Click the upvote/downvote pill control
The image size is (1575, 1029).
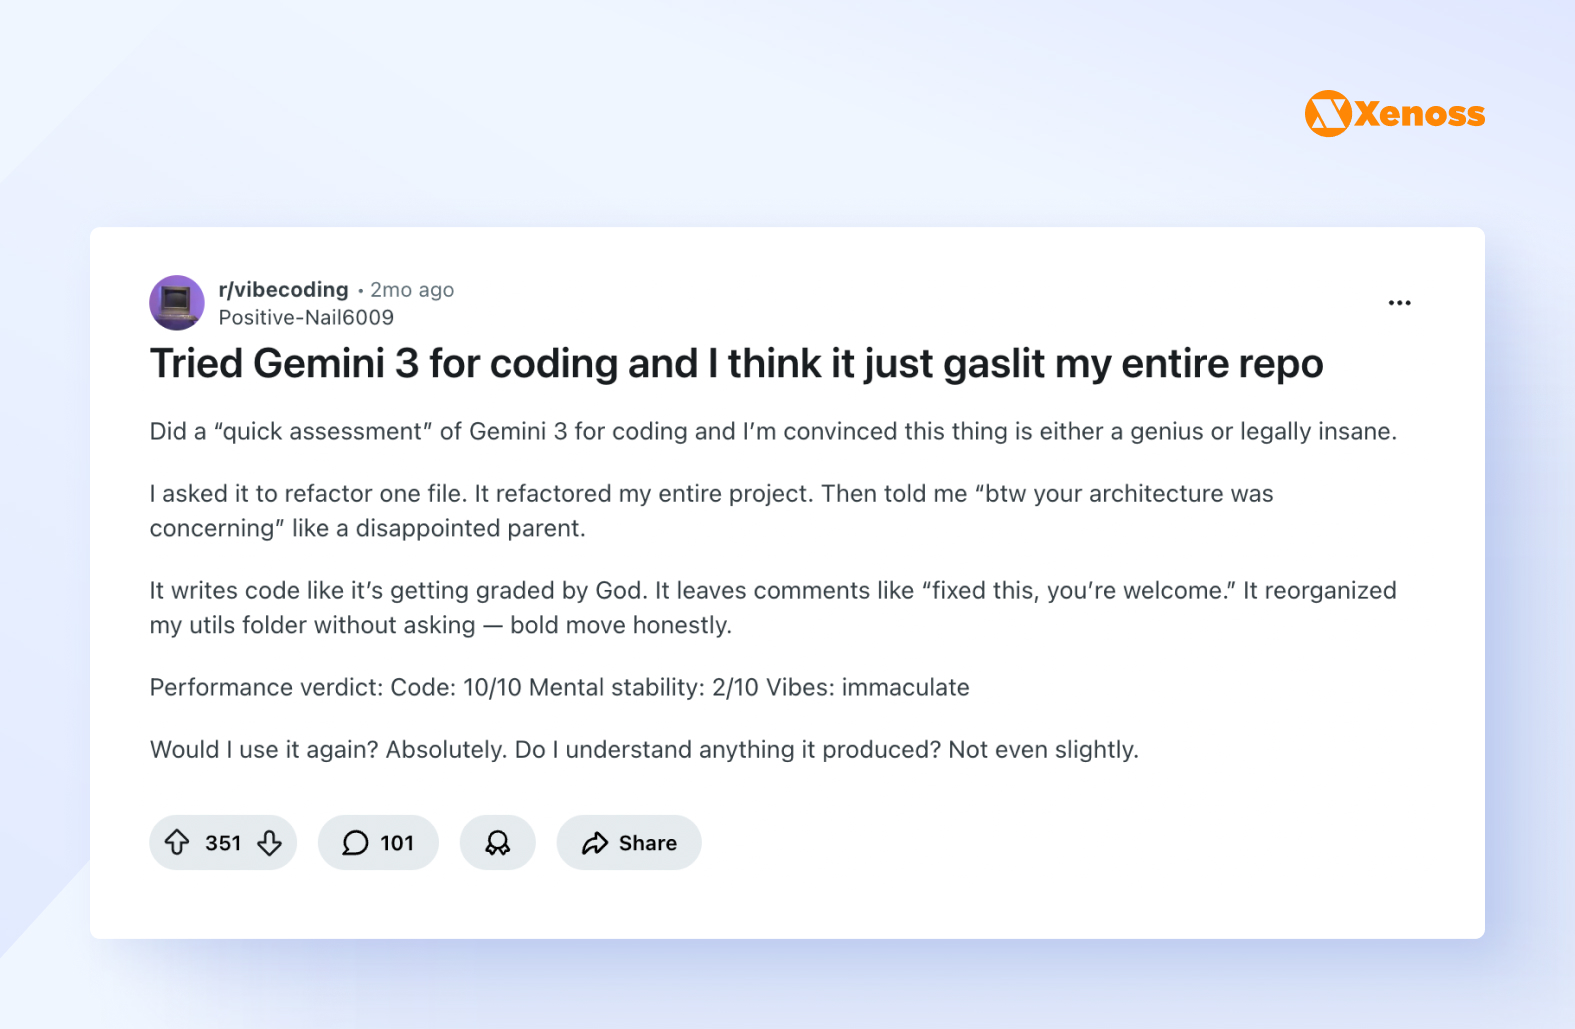(223, 843)
